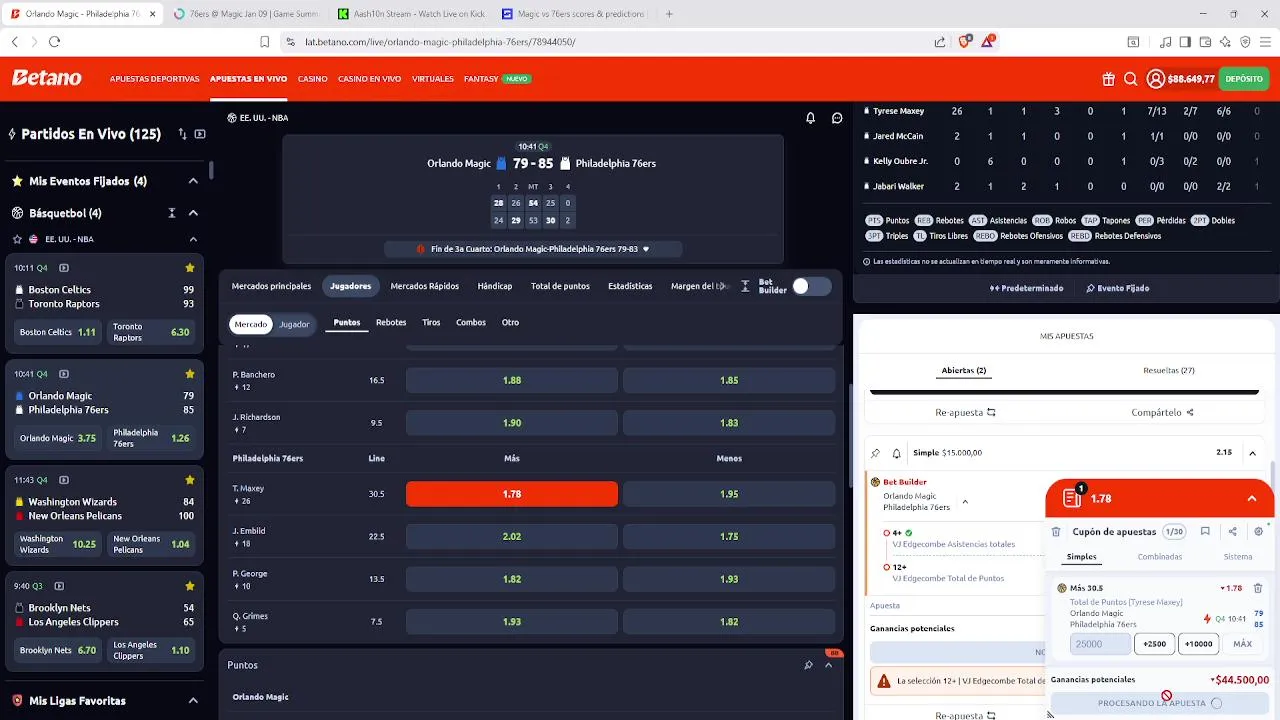The height and width of the screenshot is (720, 1280).
Task: Open the Resueltas (27) bets tab
Action: click(1169, 371)
